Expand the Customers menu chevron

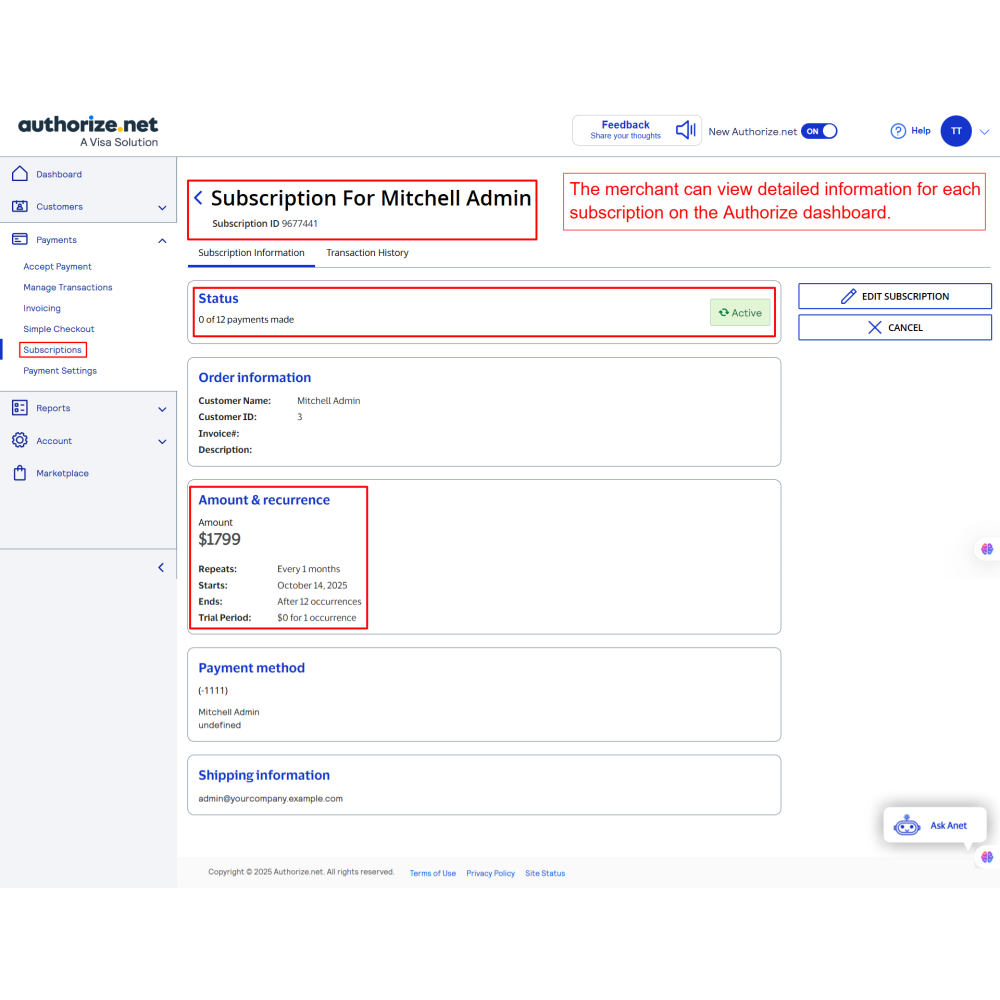pyautogui.click(x=162, y=207)
